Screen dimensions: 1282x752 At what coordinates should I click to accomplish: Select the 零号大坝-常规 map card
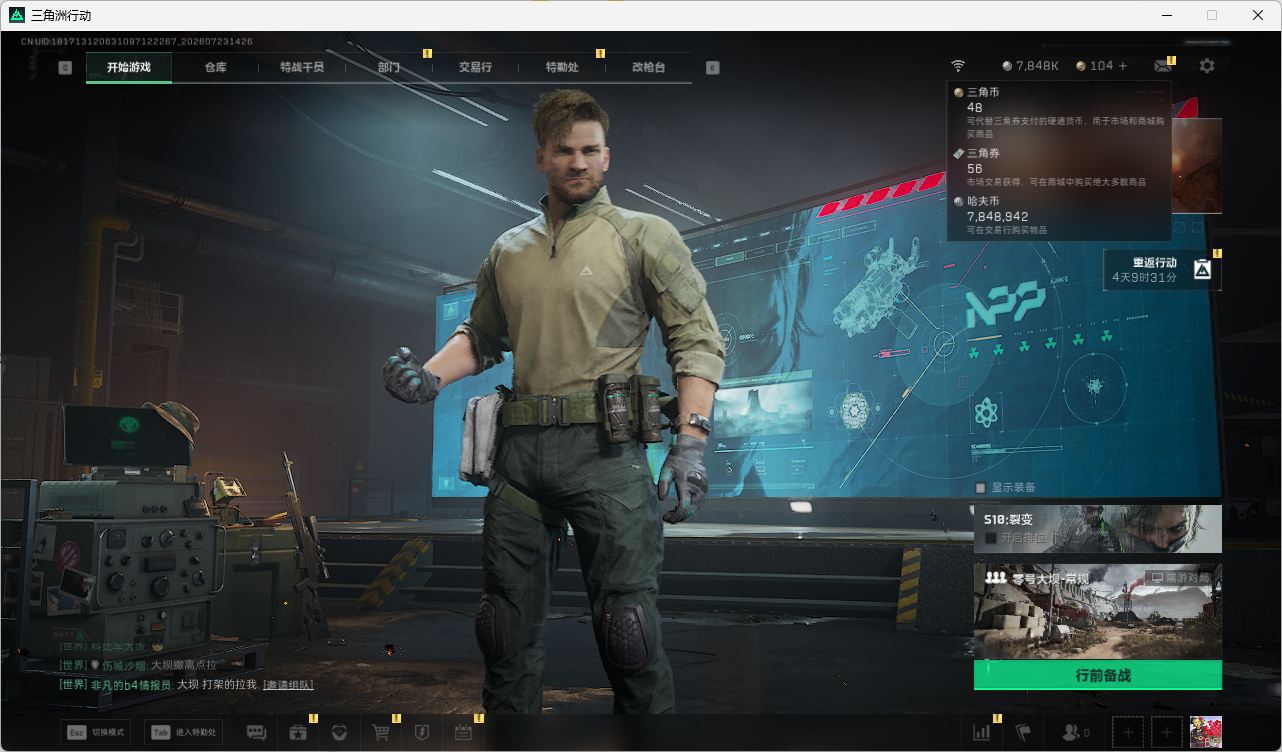1098,611
